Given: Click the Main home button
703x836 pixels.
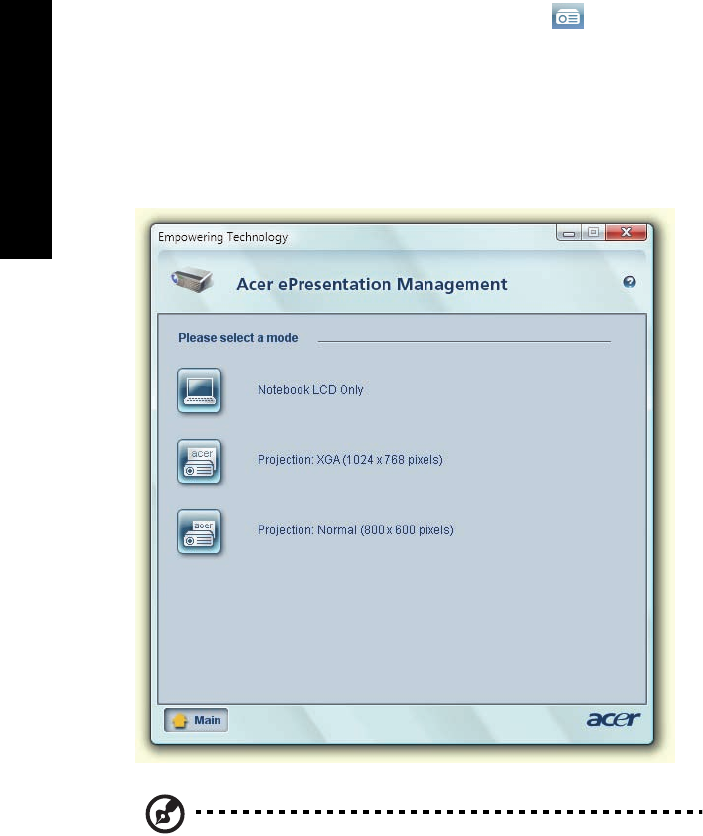Looking at the screenshot, I should (196, 720).
